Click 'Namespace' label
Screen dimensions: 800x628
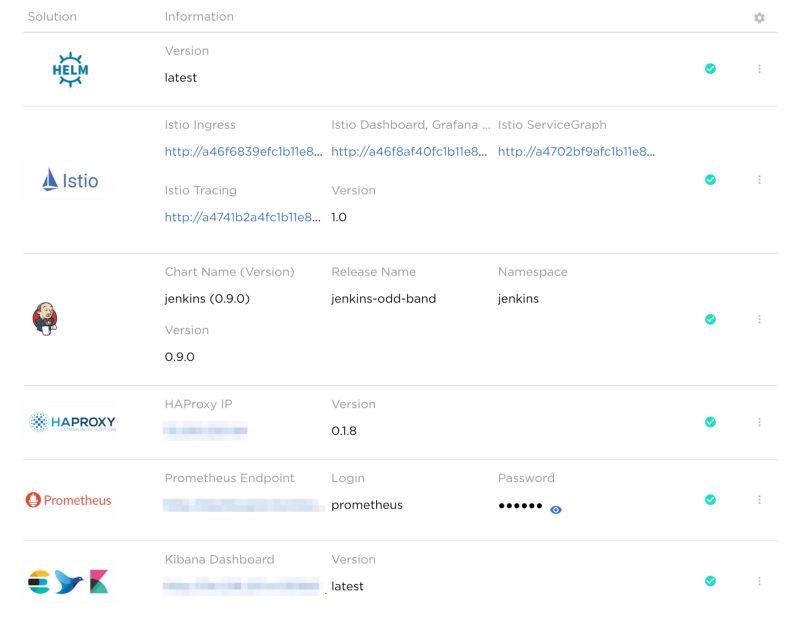coord(533,272)
